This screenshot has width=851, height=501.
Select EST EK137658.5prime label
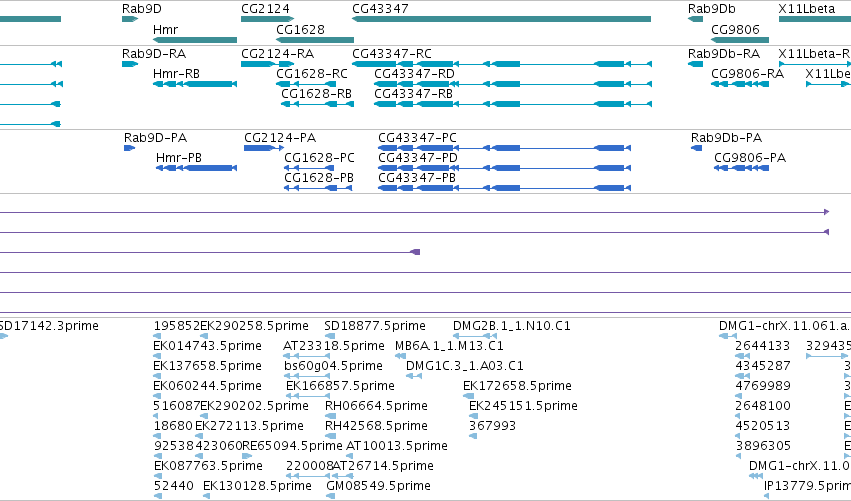tap(207, 366)
